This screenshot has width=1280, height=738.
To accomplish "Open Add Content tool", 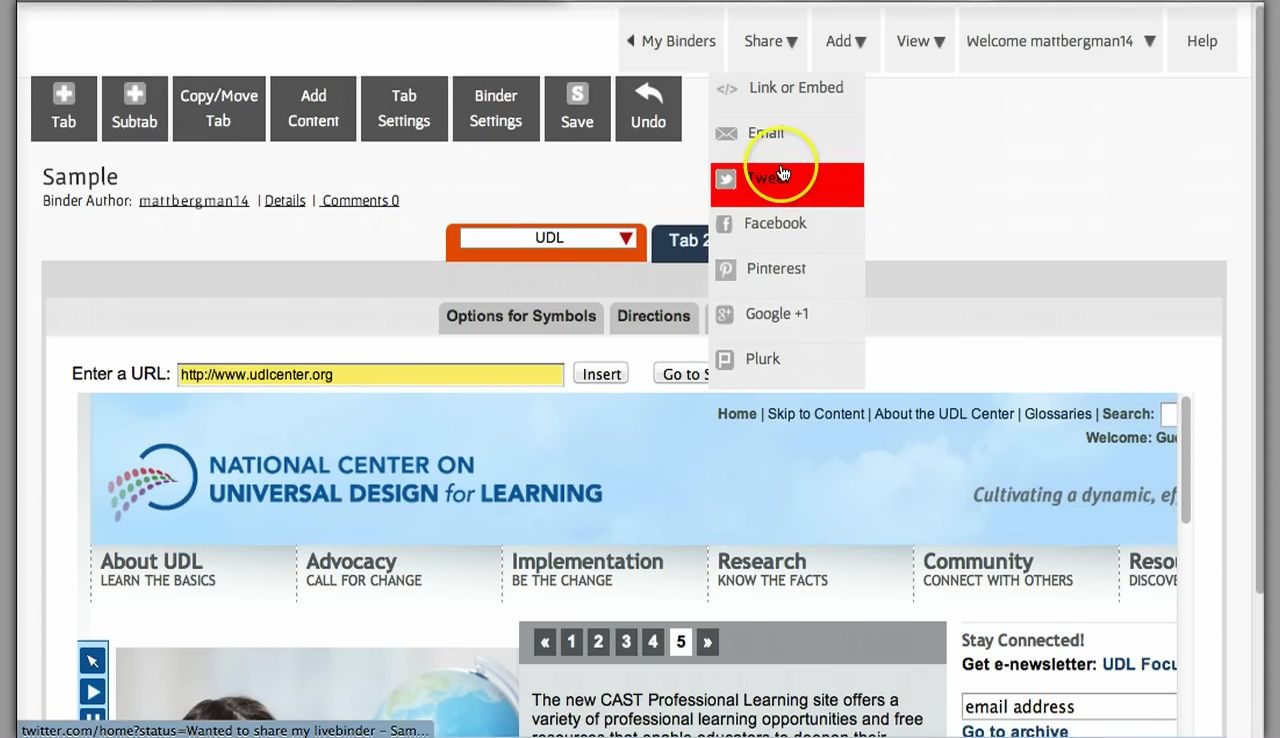I will (313, 108).
